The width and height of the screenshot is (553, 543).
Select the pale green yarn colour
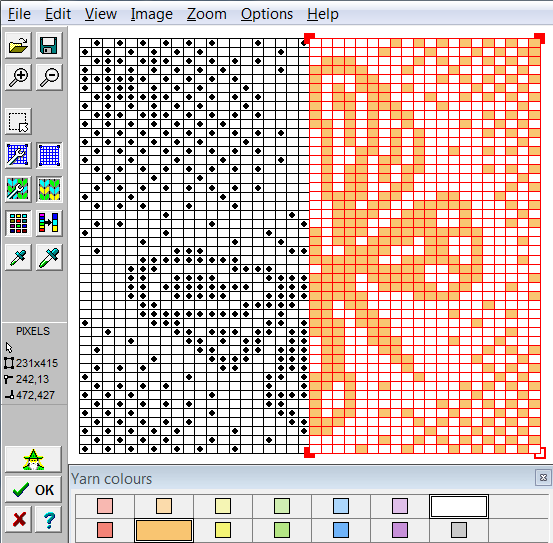(282, 506)
